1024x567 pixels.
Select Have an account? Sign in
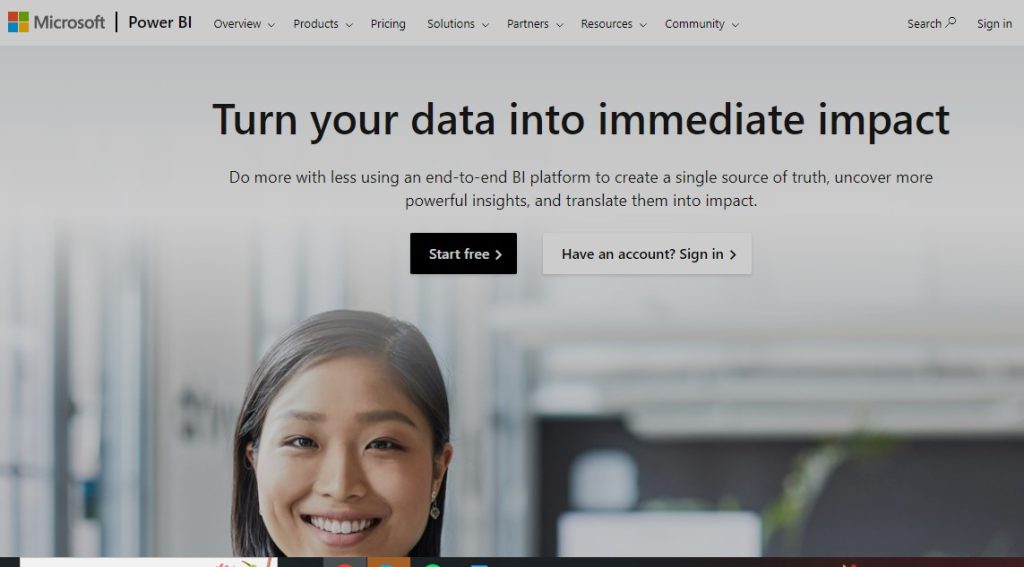coord(647,253)
